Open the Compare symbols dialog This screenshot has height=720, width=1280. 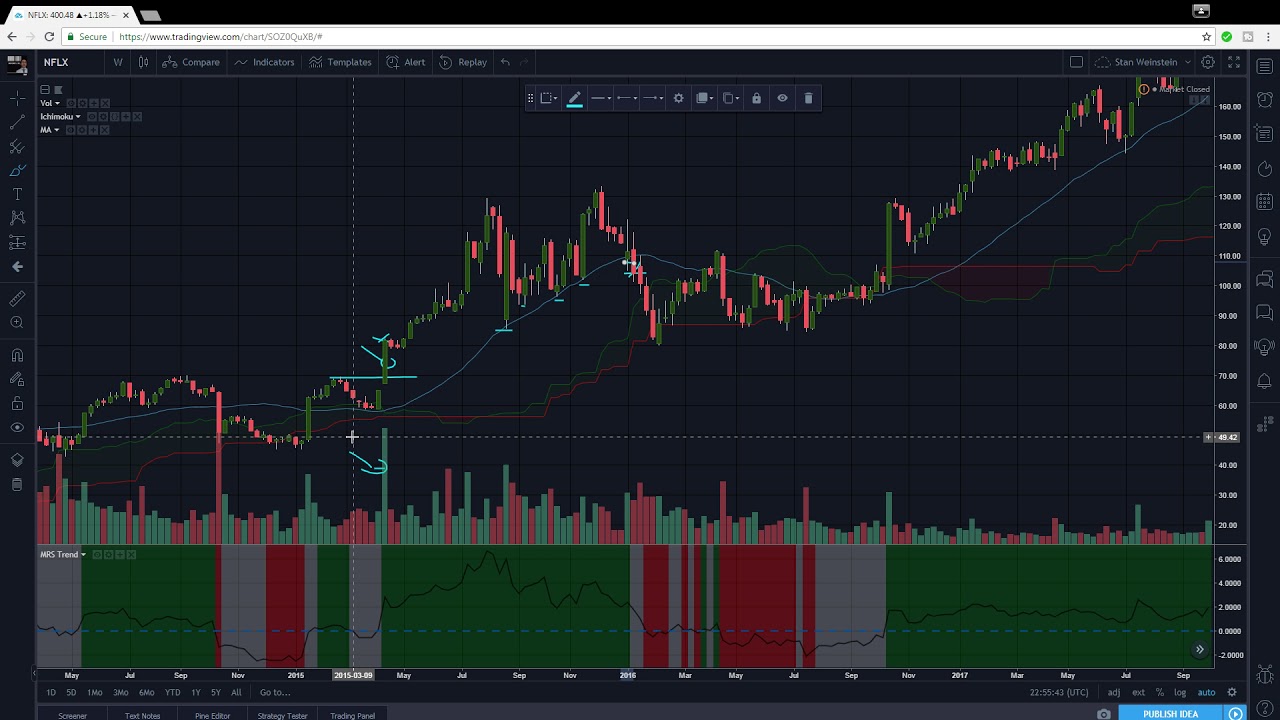tap(192, 62)
